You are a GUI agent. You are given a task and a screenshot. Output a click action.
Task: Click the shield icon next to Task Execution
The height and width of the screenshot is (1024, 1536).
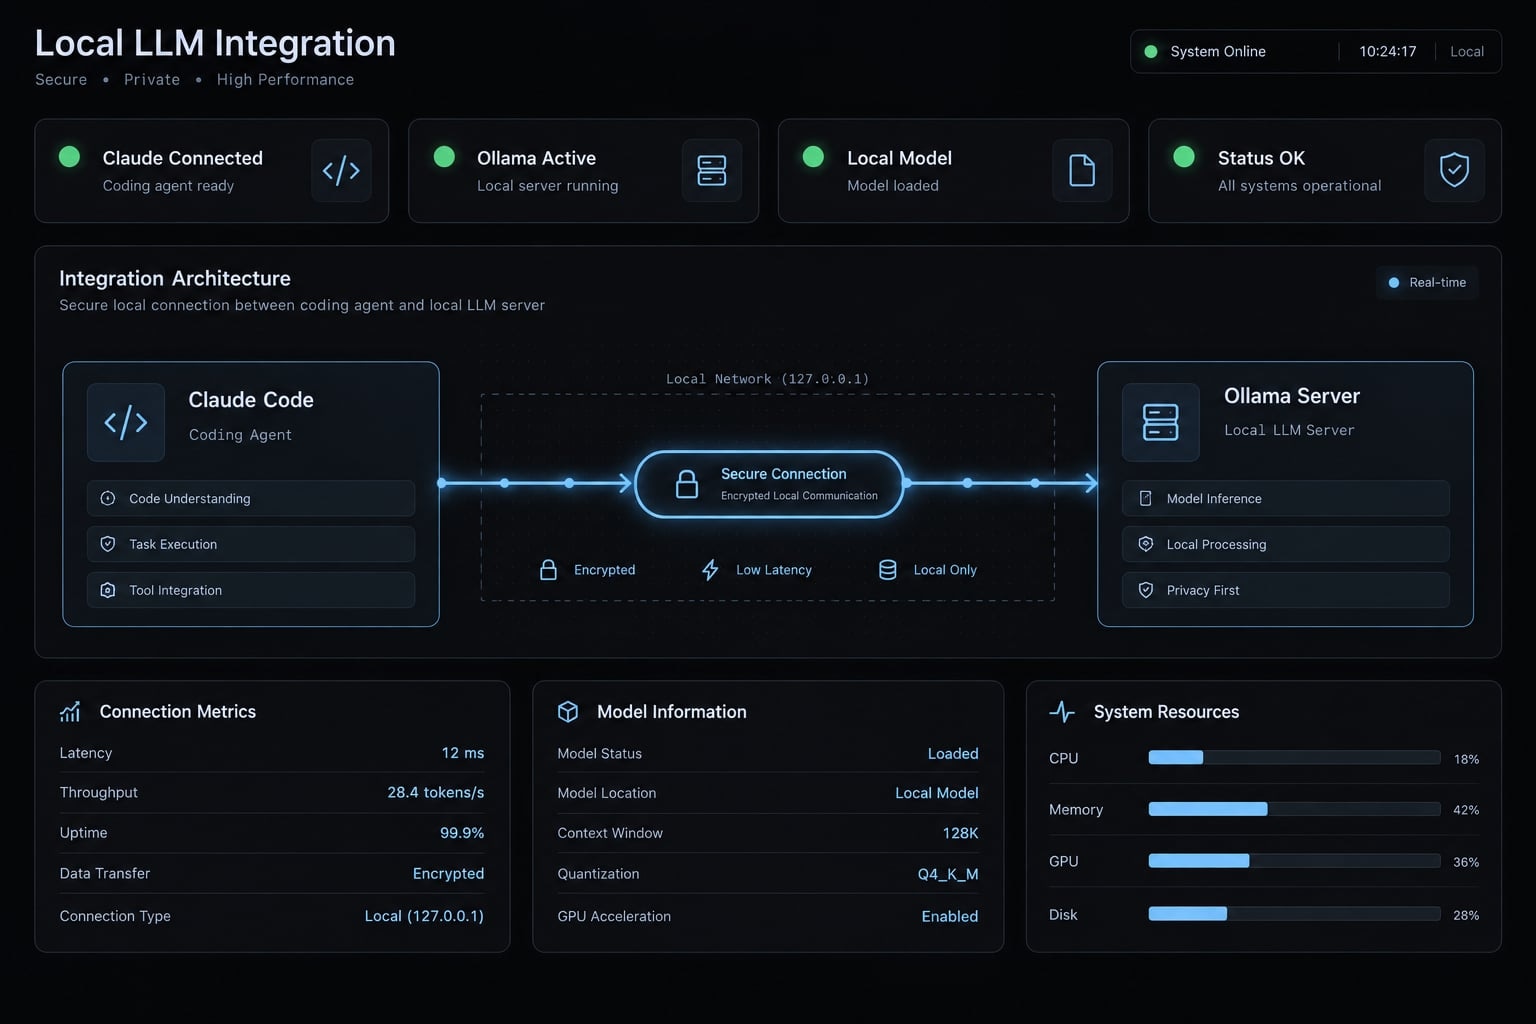click(x=108, y=544)
